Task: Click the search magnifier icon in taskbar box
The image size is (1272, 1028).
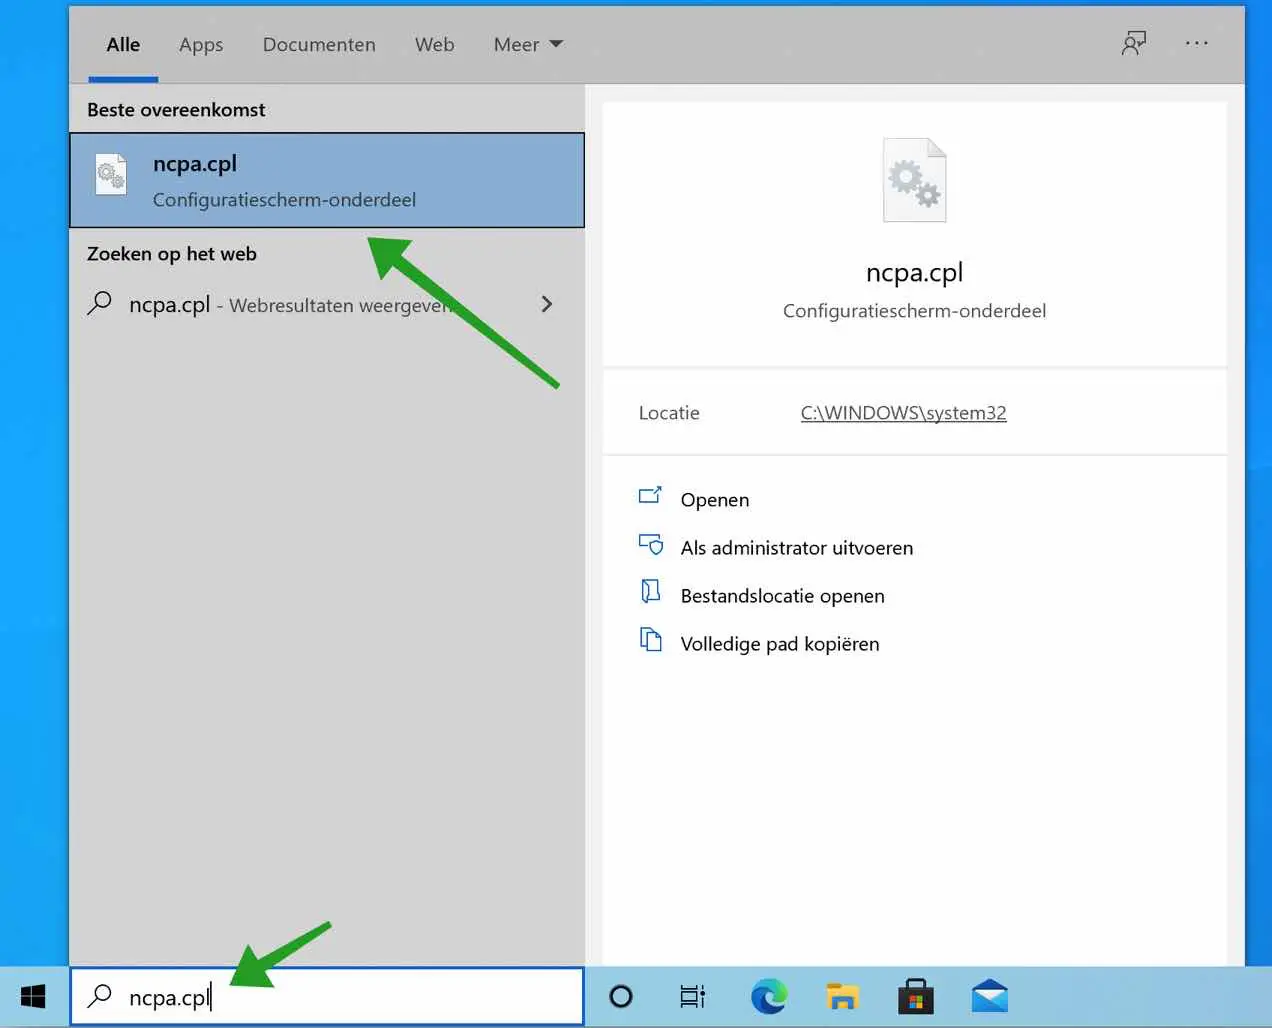Action: pyautogui.click(x=99, y=996)
